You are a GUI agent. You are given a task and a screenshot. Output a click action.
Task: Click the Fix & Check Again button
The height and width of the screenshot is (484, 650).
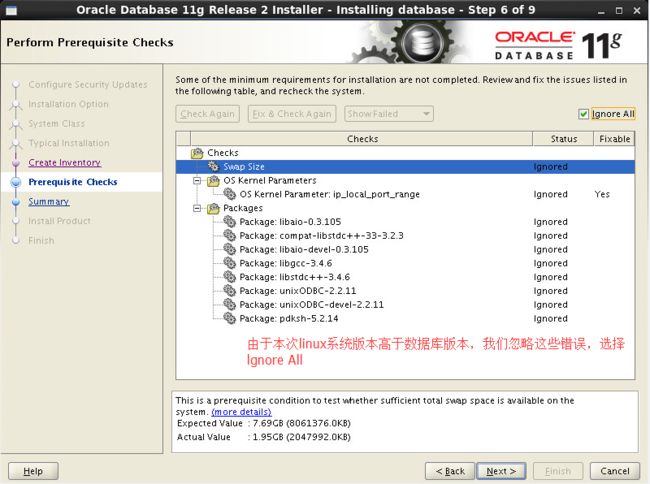[292, 114]
